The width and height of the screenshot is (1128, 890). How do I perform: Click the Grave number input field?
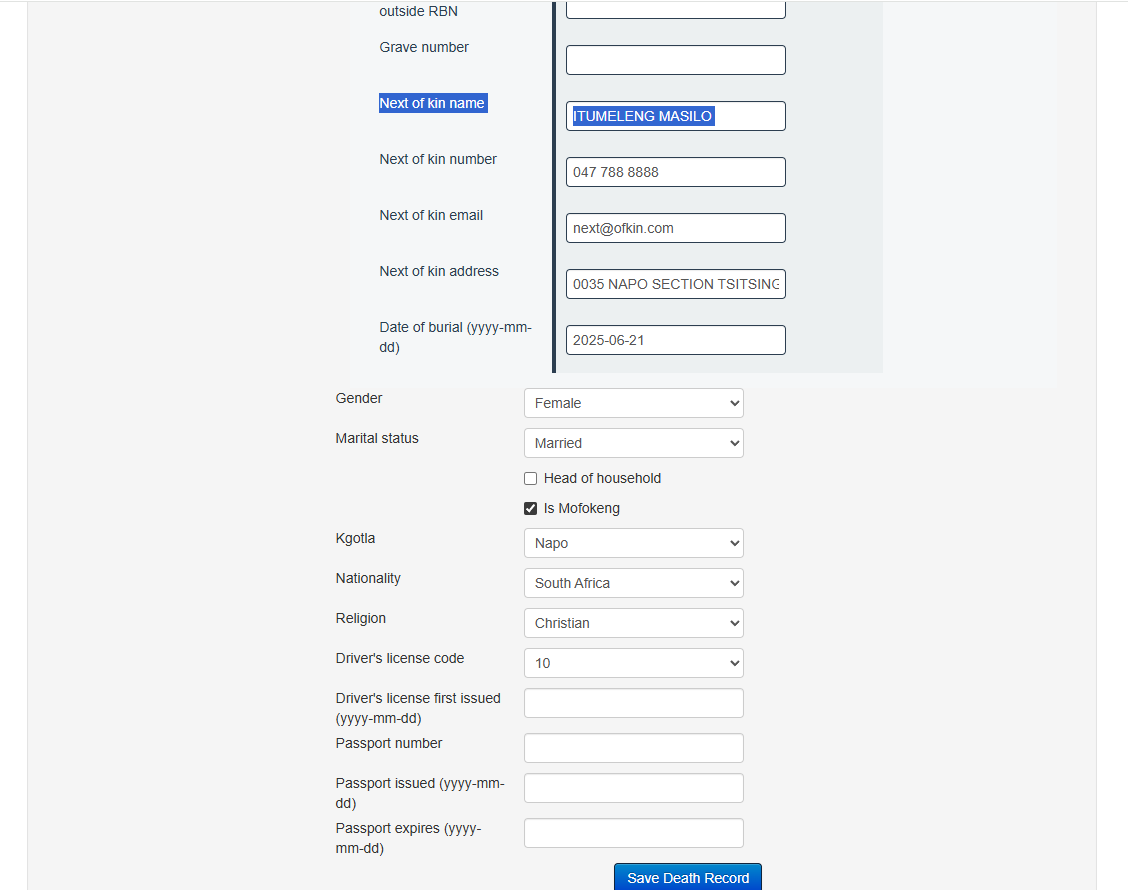point(675,60)
